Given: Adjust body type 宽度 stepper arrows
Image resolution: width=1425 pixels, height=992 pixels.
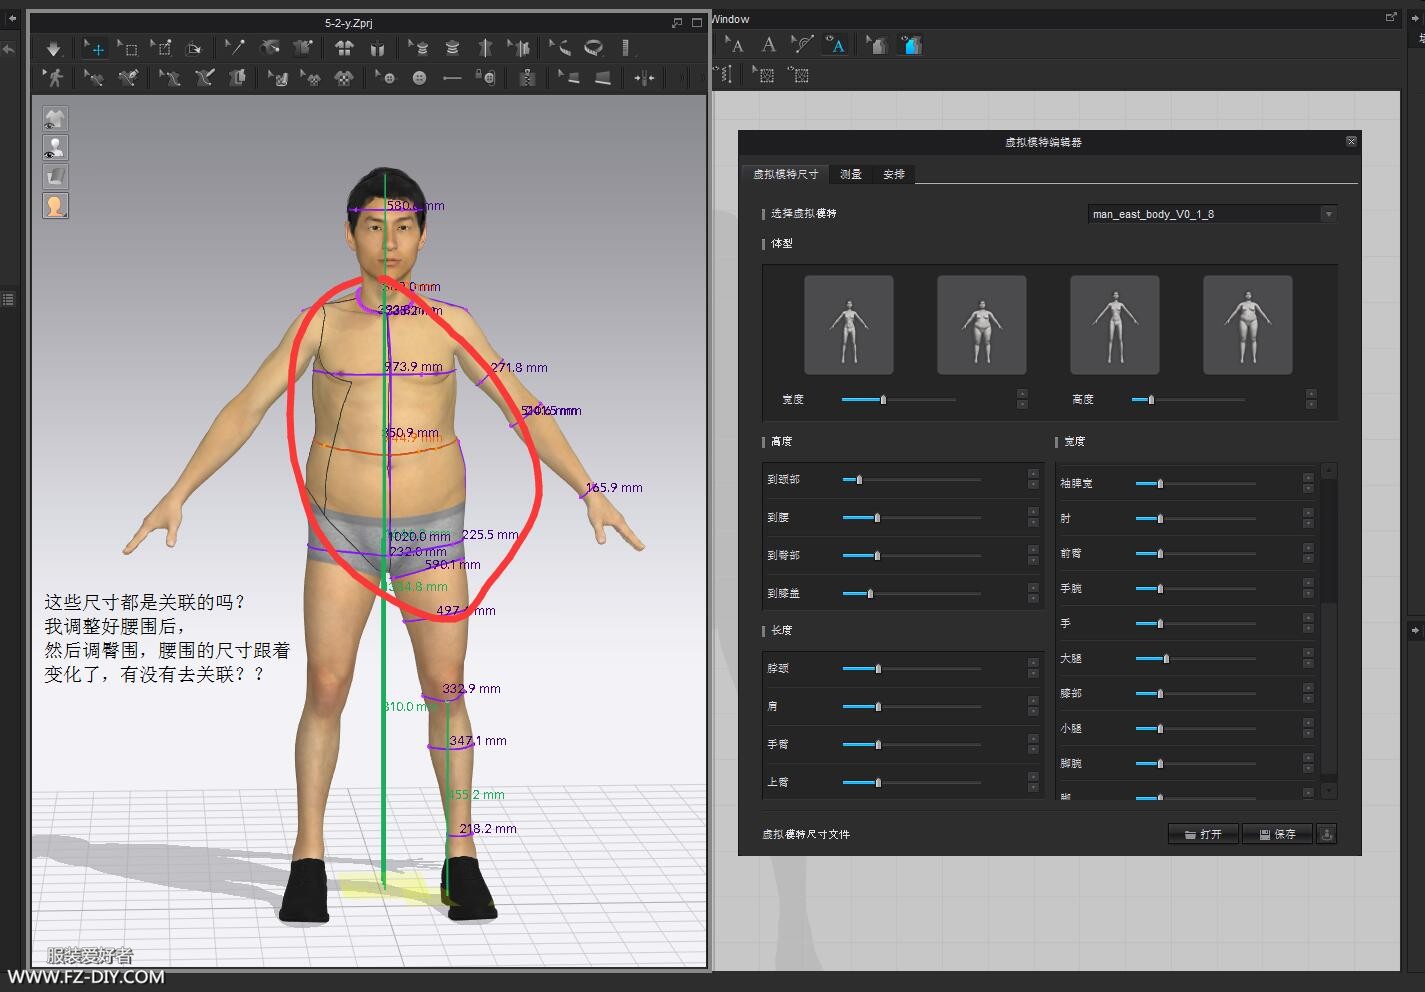Looking at the screenshot, I should pos(1022,399).
